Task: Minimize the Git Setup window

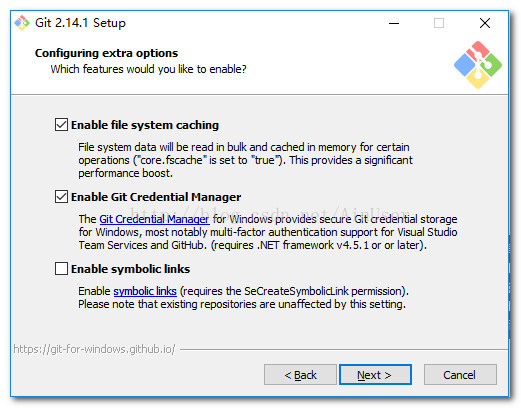Action: 394,23
